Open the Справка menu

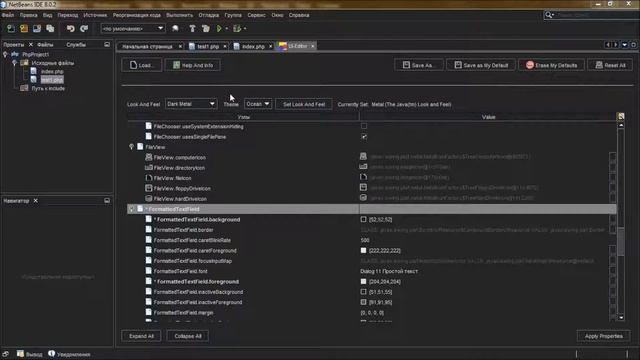pos(299,15)
